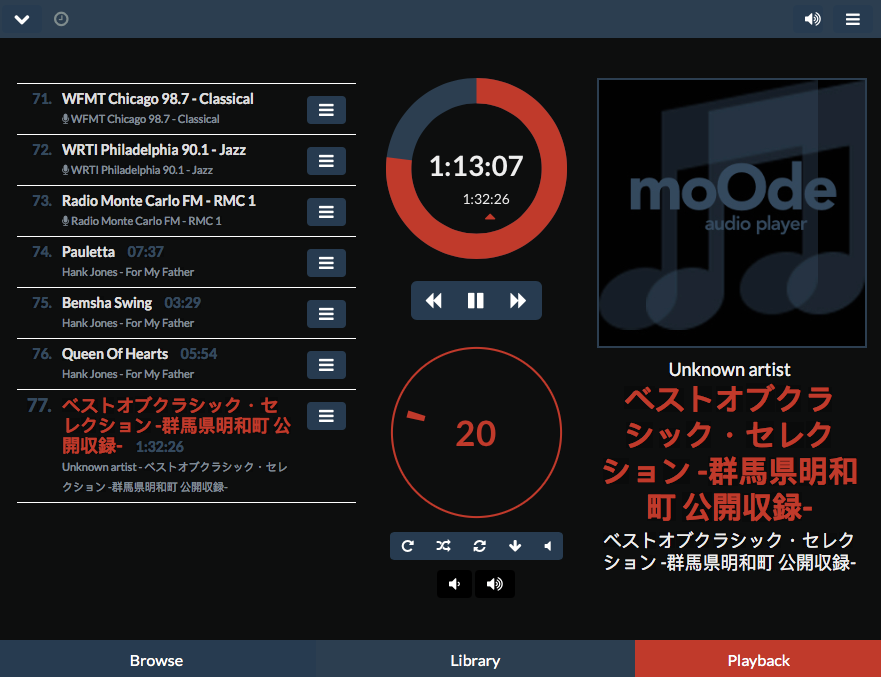Click the large red song title under cover
This screenshot has height=677, width=881.
pyautogui.click(x=729, y=453)
